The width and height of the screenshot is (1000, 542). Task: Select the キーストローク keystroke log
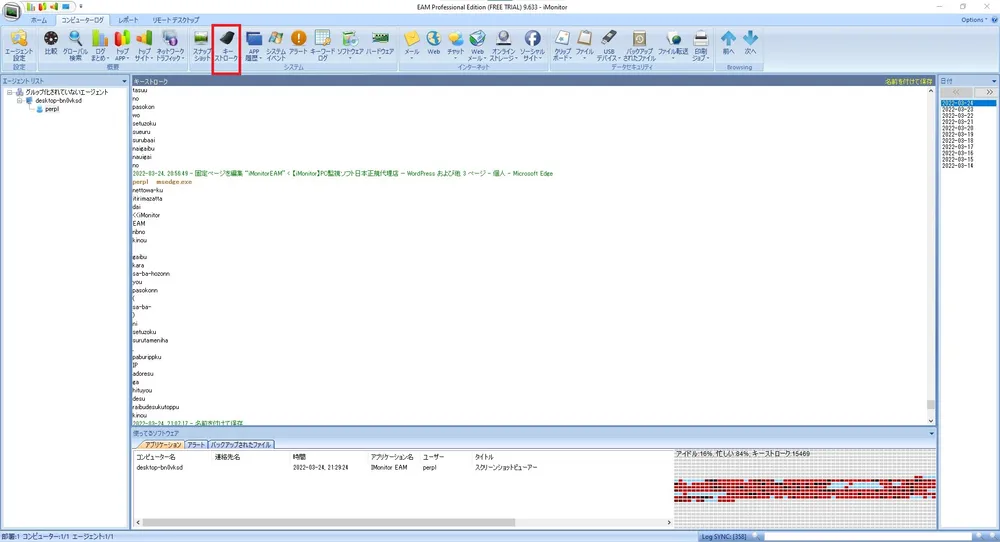[226, 45]
